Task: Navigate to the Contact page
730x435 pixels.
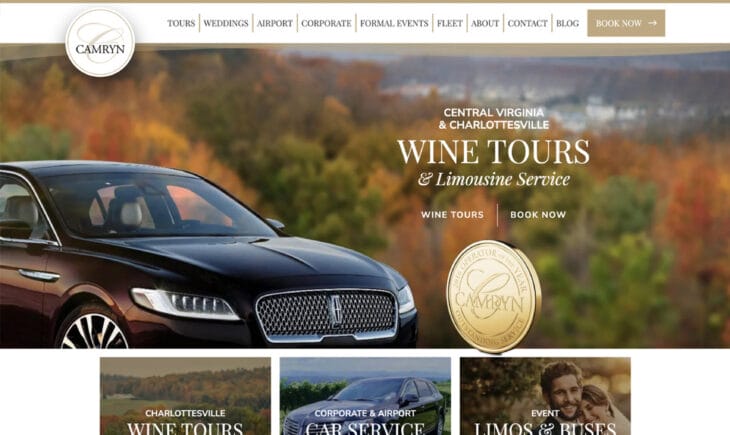Action: 527,23
